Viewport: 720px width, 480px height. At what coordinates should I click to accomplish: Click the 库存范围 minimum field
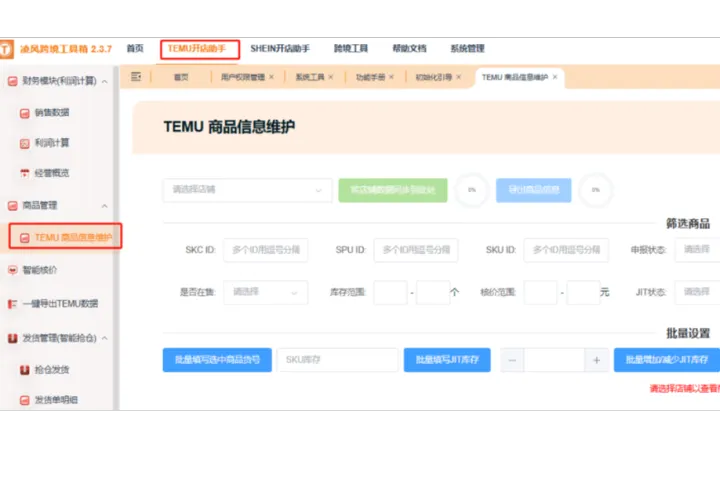390,292
